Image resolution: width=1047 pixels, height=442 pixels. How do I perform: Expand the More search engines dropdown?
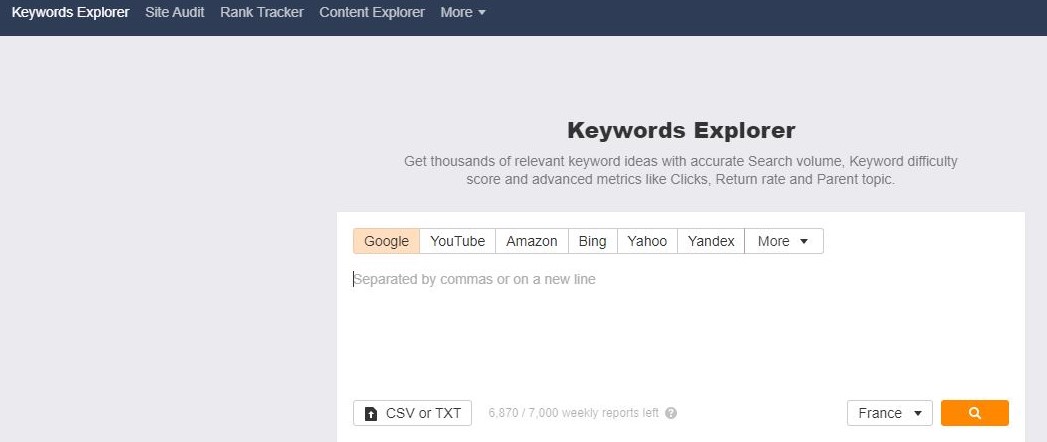(x=783, y=241)
